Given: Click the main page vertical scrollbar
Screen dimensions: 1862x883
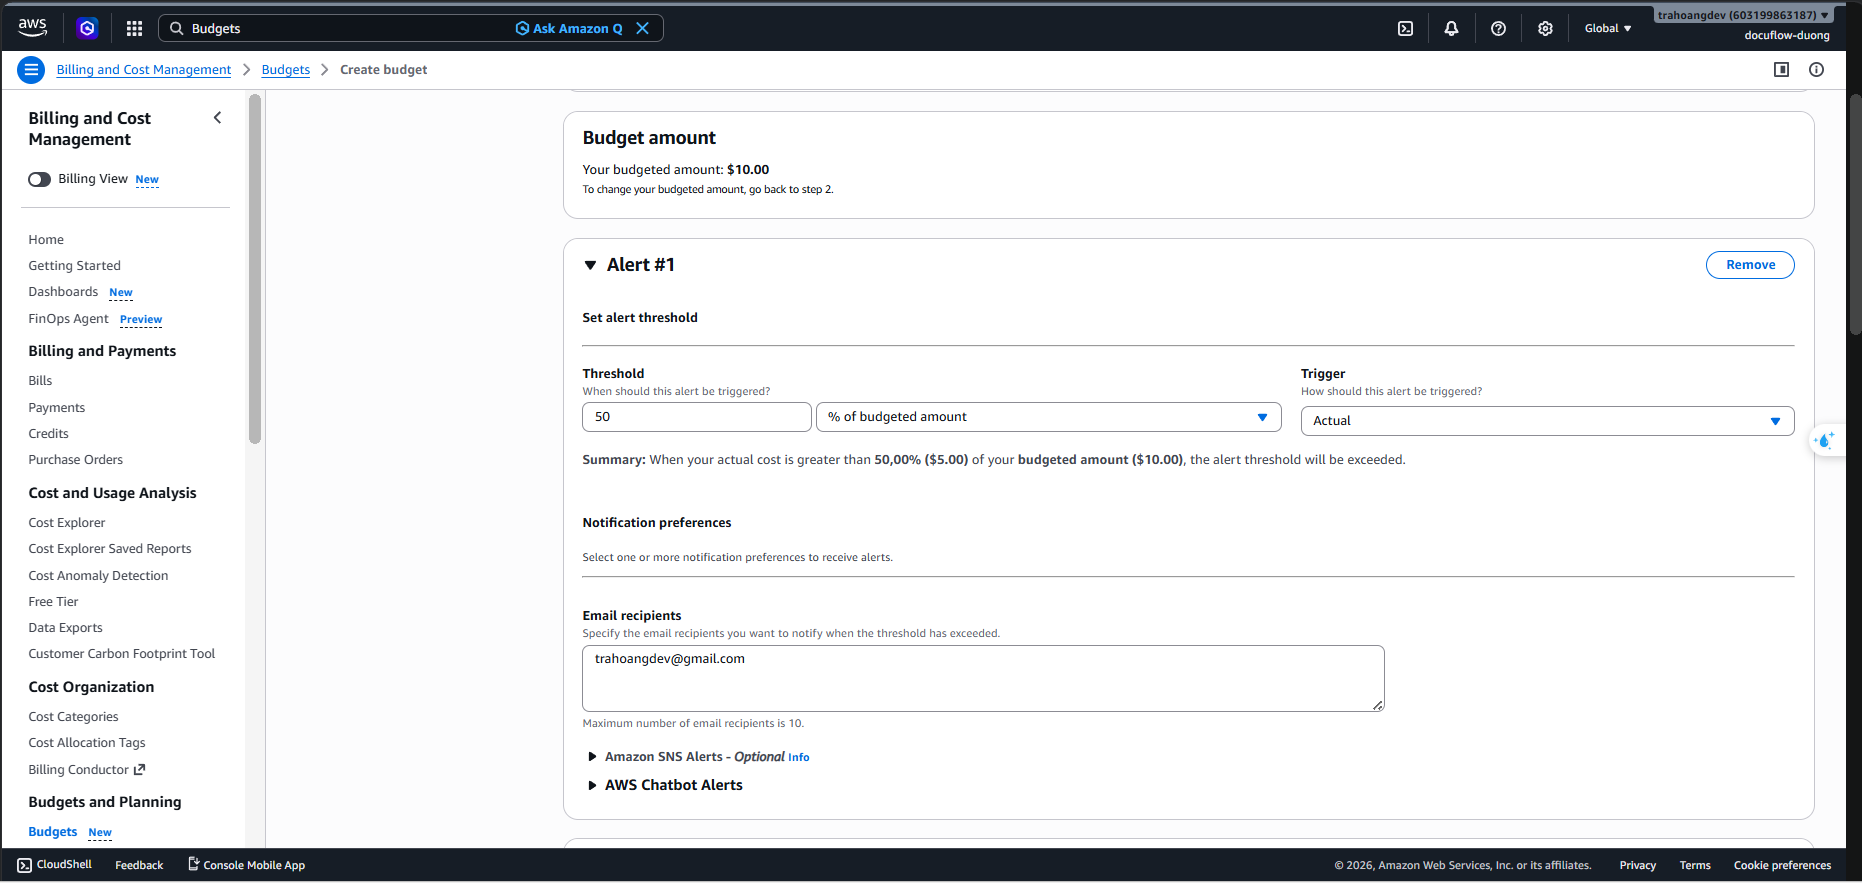Looking at the screenshot, I should click(x=1854, y=214).
